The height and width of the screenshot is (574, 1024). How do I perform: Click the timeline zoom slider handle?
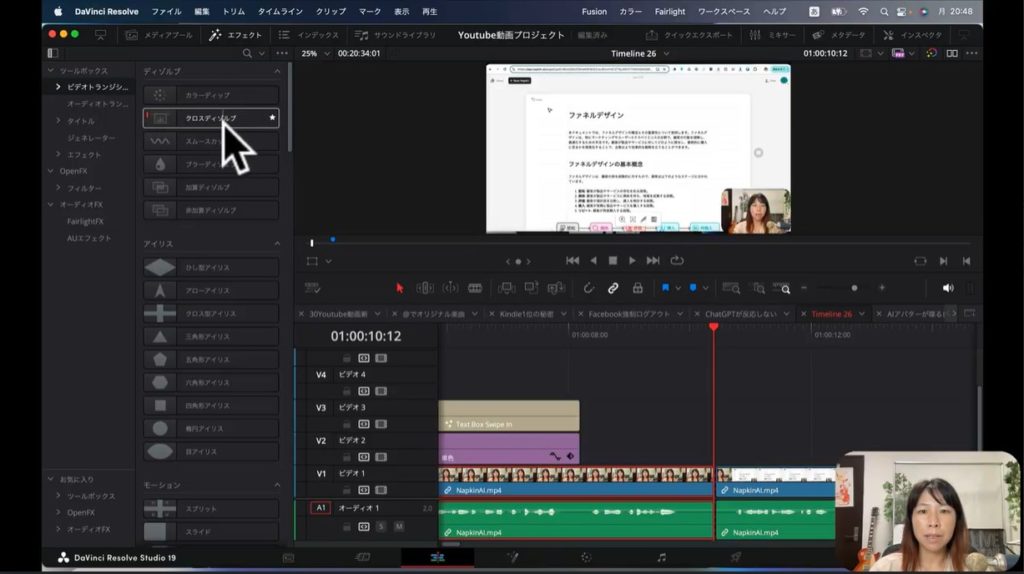click(x=853, y=288)
